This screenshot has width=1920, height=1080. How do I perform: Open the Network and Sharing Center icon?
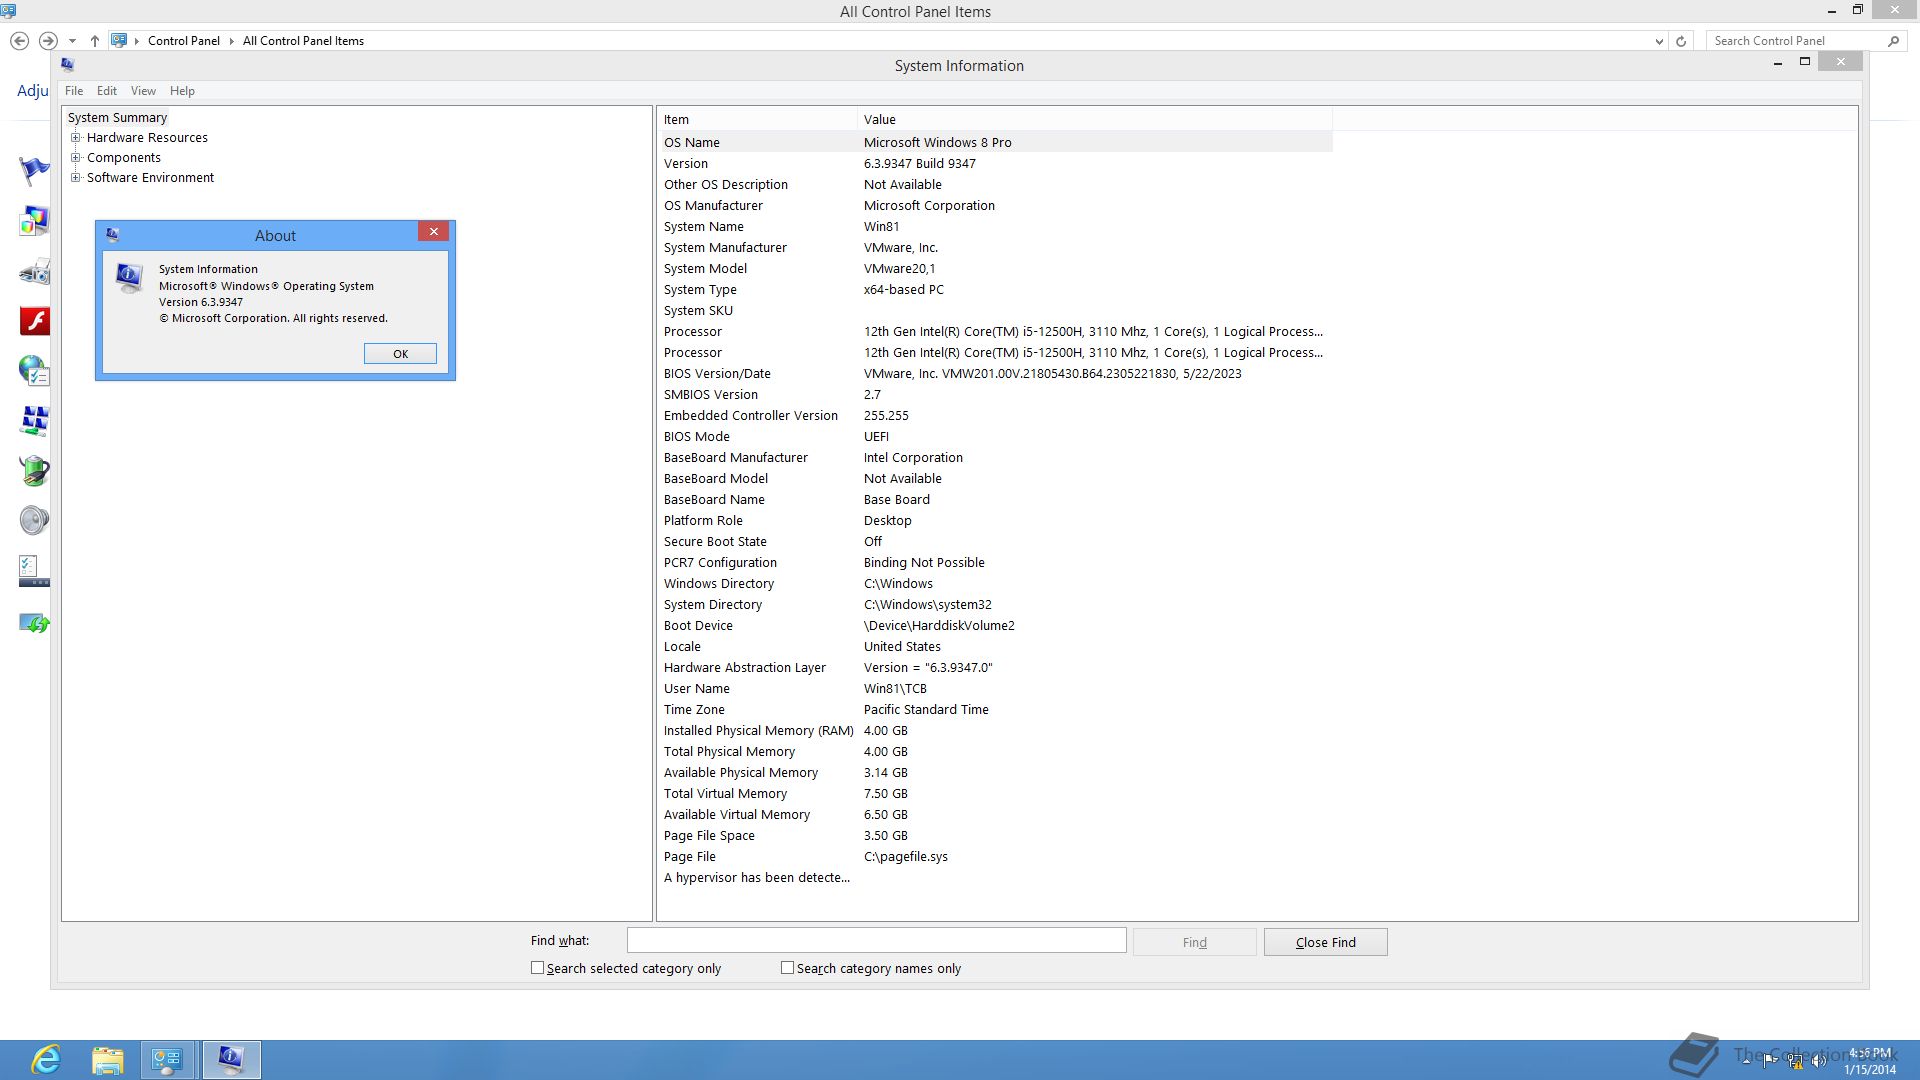(x=34, y=421)
